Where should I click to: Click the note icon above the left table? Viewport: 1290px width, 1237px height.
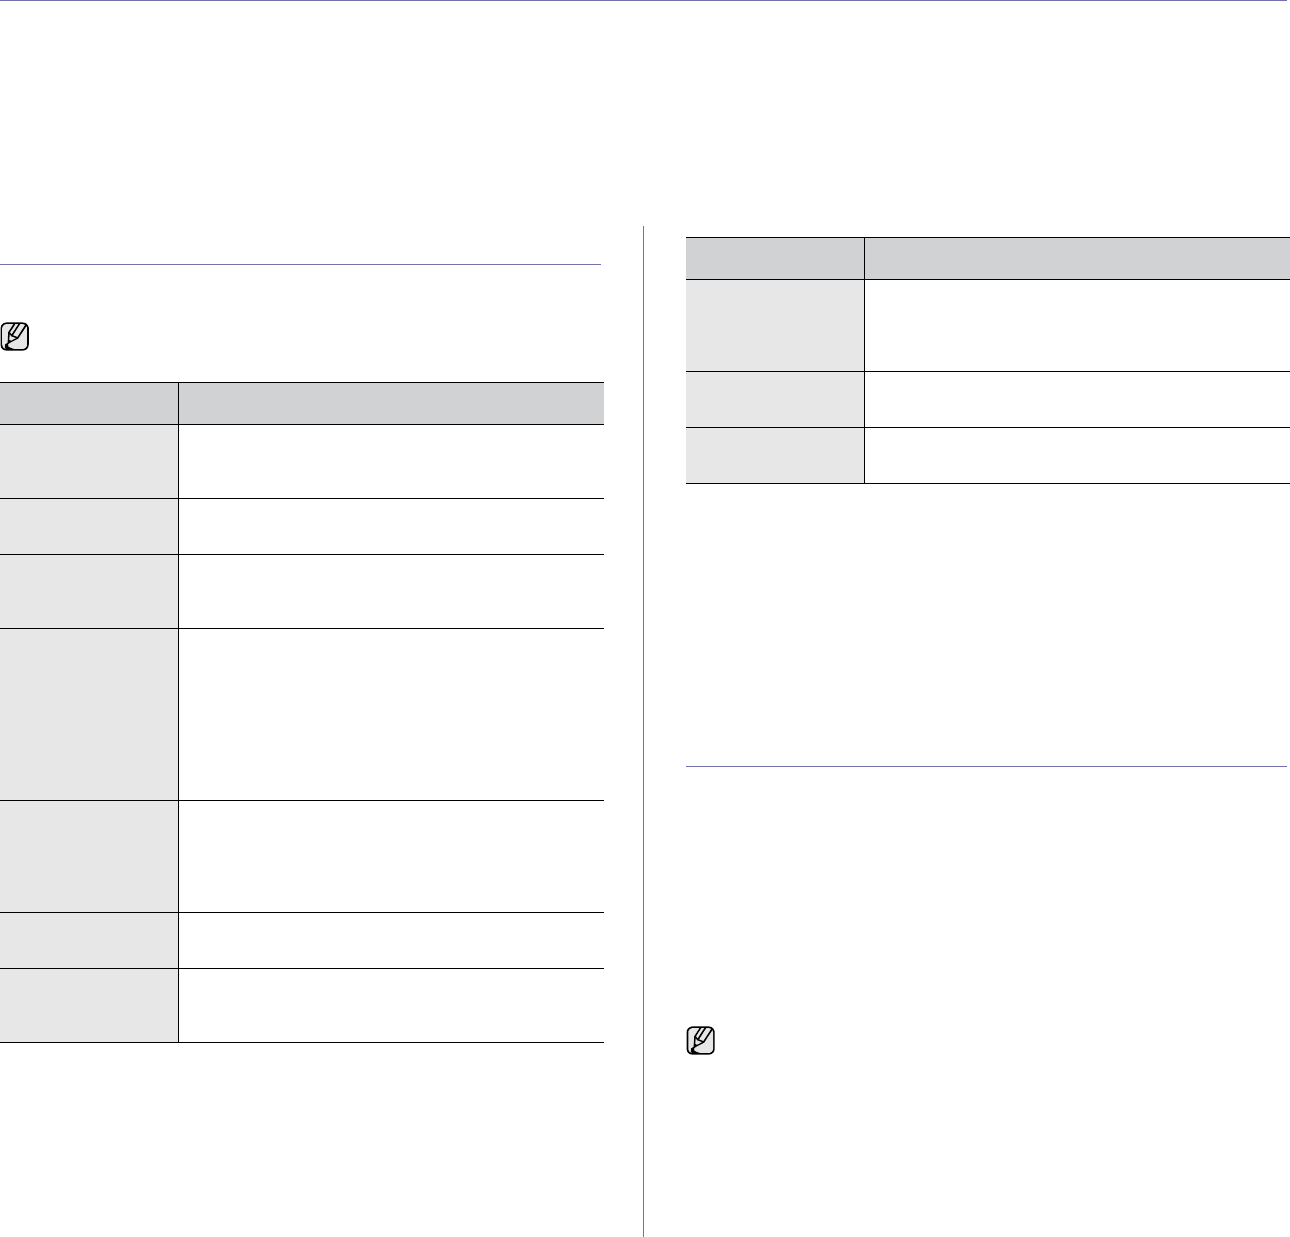point(16,339)
